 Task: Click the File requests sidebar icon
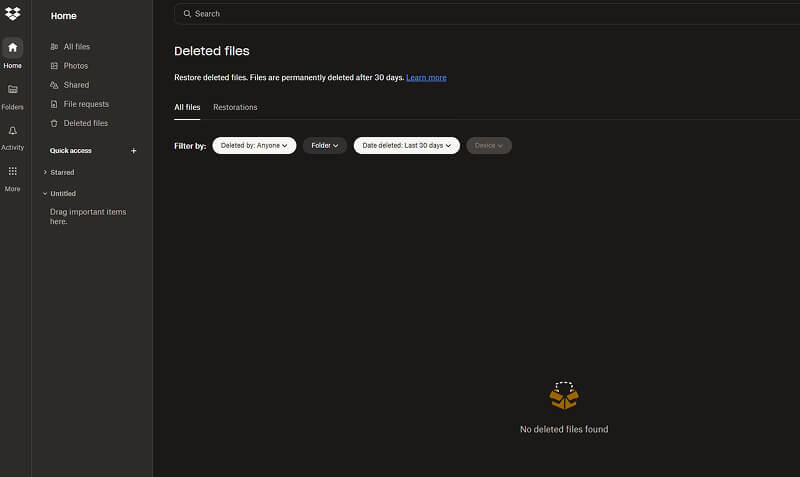coord(54,104)
